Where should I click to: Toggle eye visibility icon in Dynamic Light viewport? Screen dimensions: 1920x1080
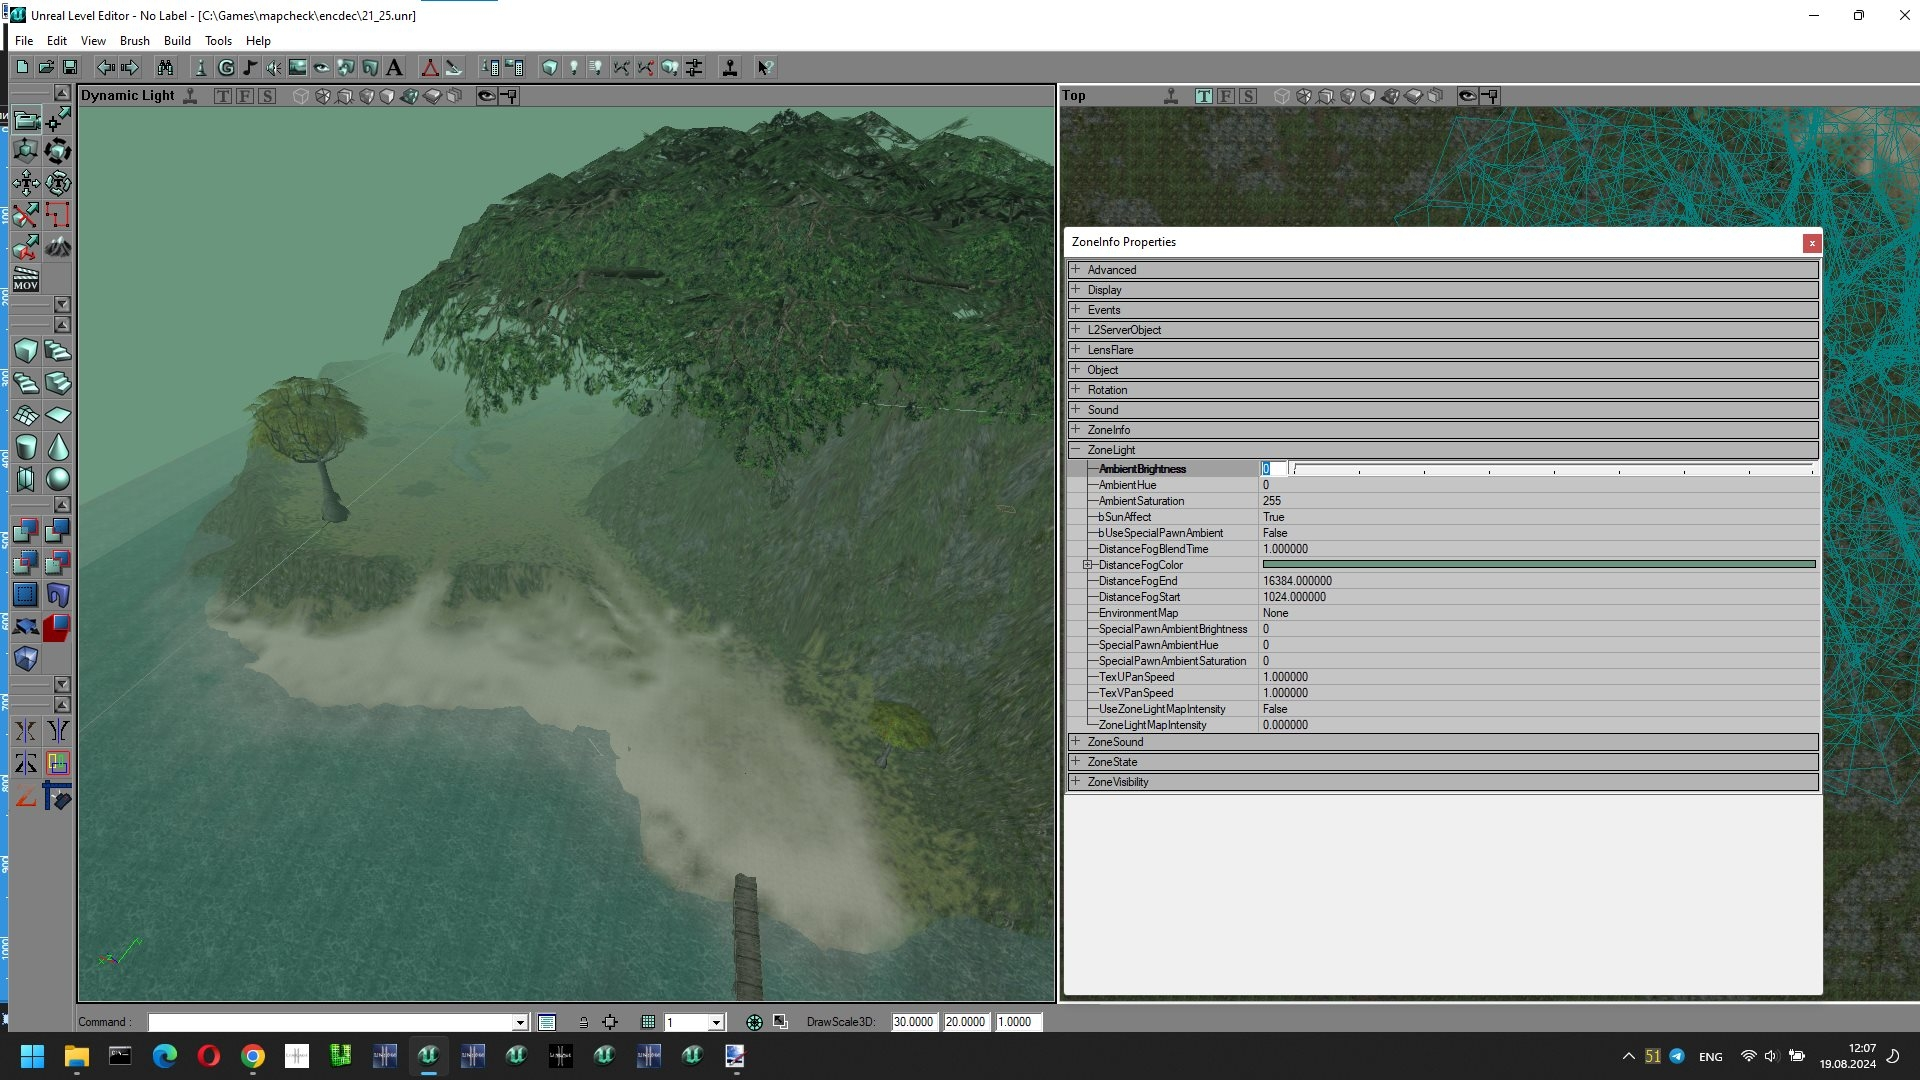(486, 96)
